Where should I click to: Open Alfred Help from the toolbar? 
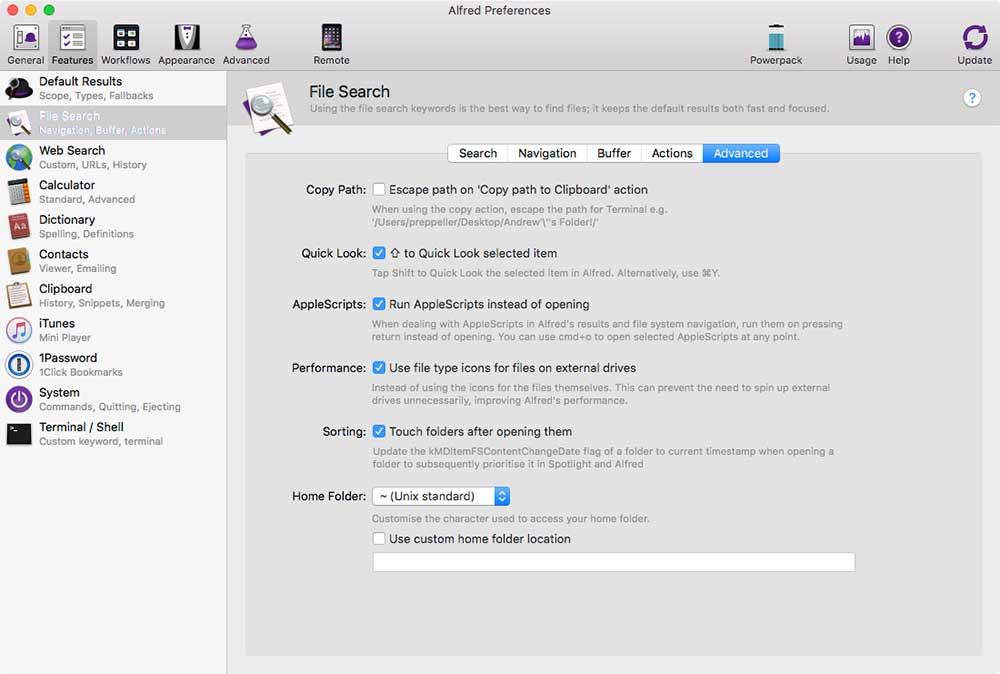point(899,38)
